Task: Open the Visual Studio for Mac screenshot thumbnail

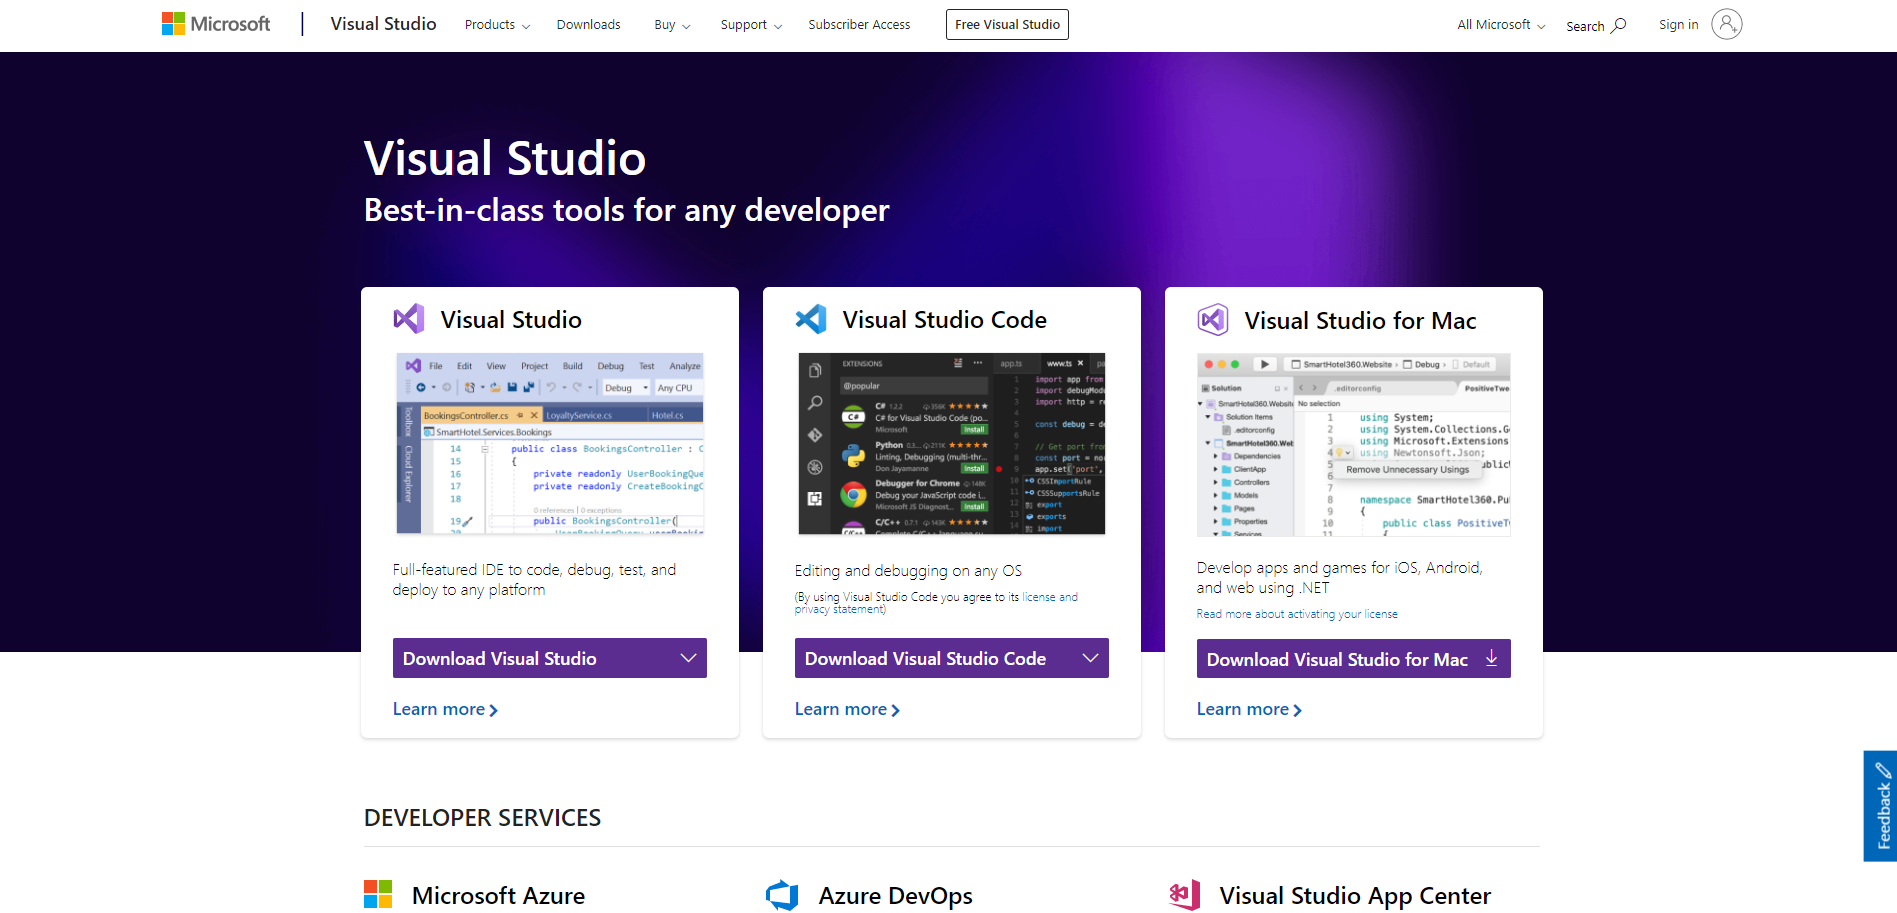Action: click(x=1354, y=445)
